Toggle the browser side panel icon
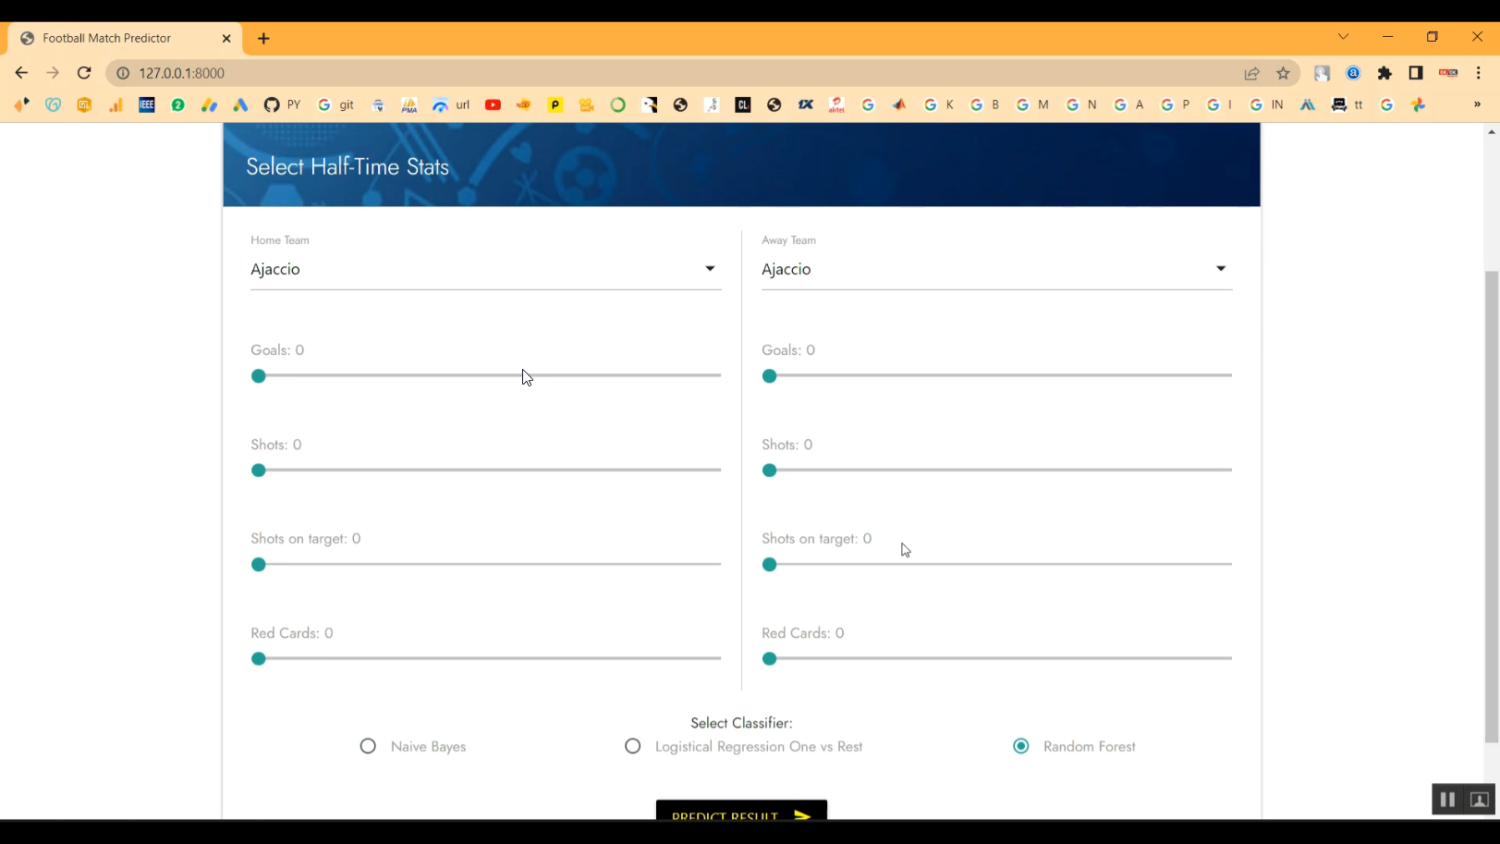 1416,73
